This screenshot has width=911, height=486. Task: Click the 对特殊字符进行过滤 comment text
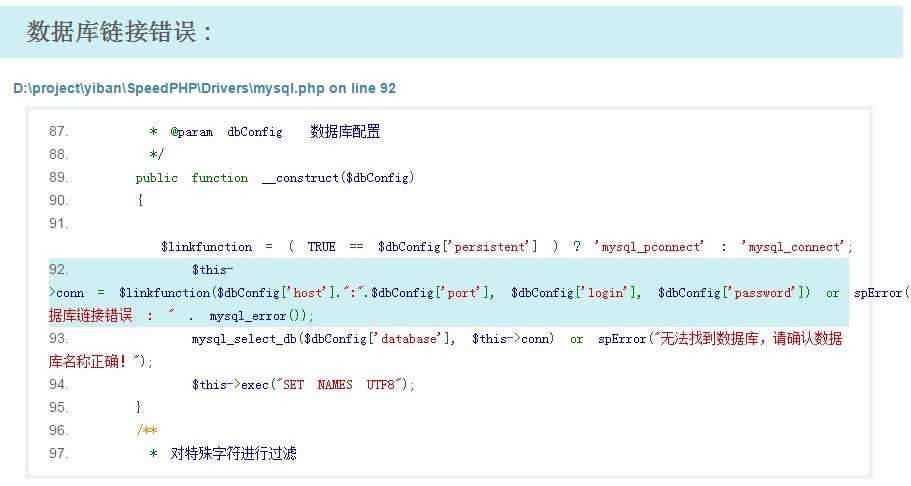pyautogui.click(x=234, y=453)
